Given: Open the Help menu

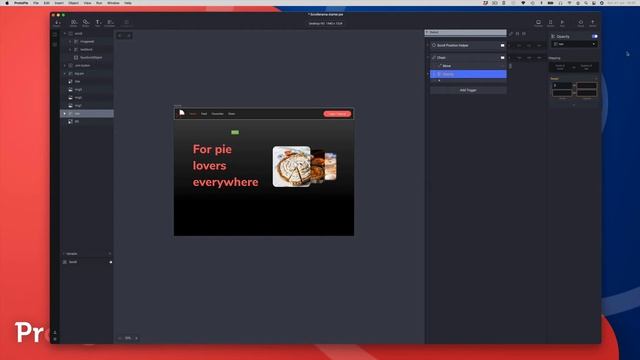Looking at the screenshot, I should tap(128, 3).
